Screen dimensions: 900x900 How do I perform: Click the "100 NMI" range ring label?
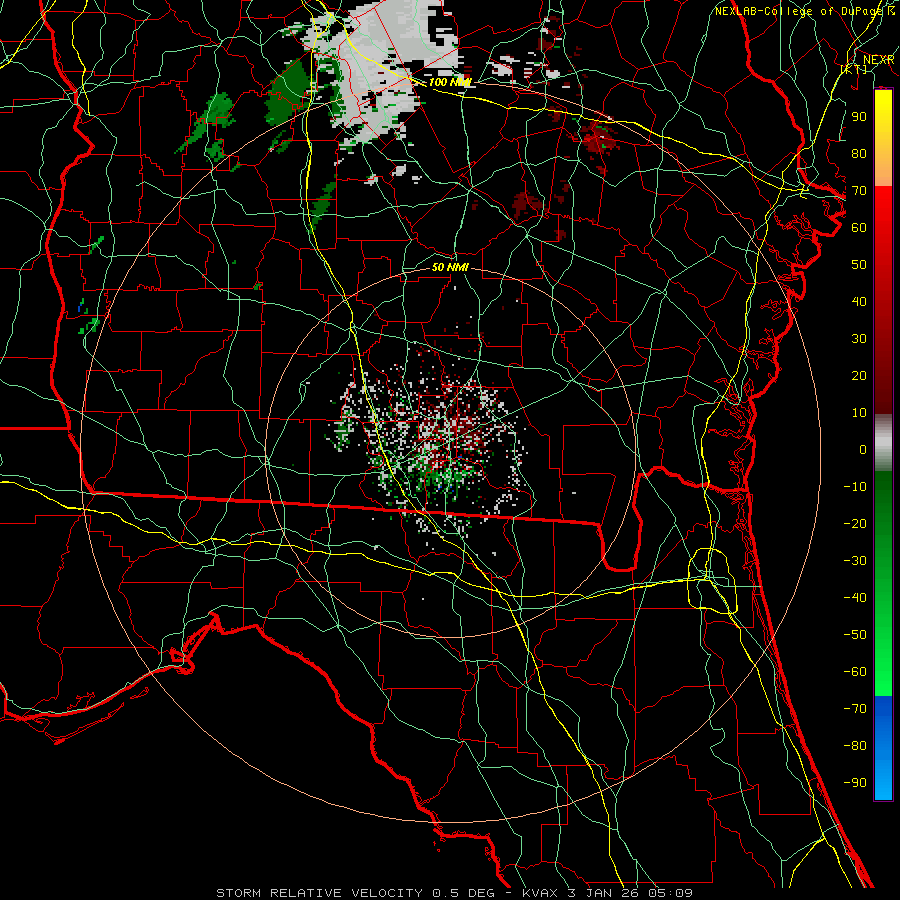coord(450,82)
